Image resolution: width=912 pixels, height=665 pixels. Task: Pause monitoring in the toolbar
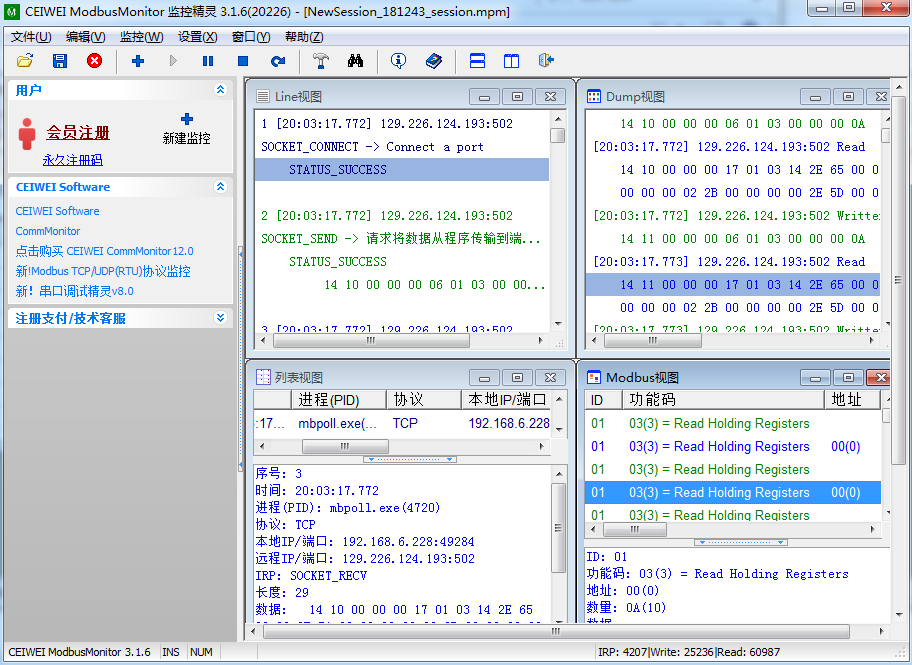click(208, 61)
